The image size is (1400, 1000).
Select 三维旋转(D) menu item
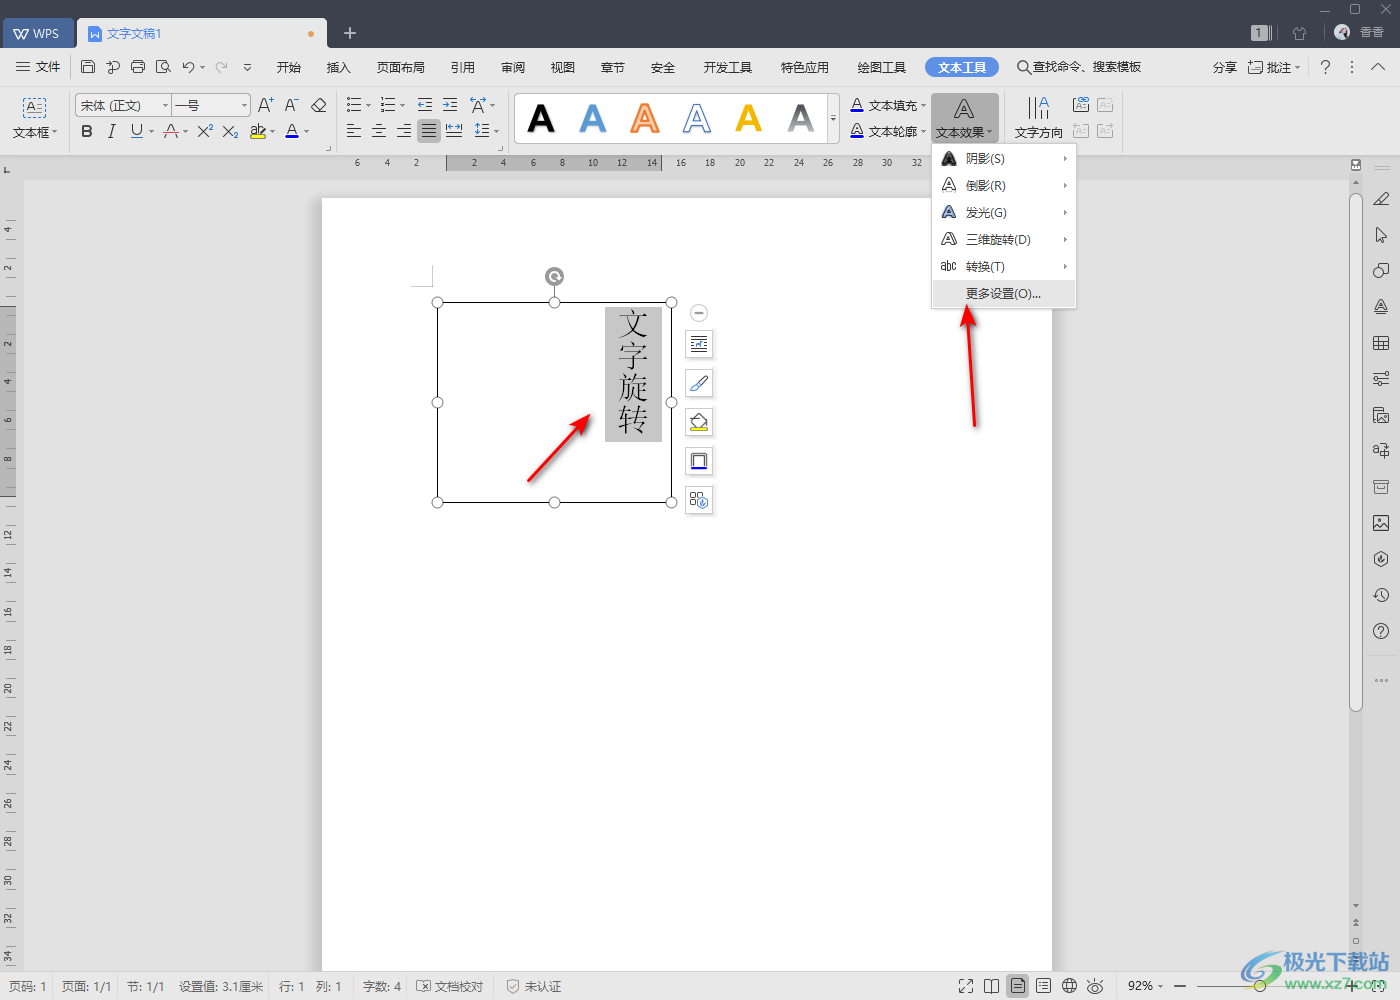click(x=1004, y=239)
